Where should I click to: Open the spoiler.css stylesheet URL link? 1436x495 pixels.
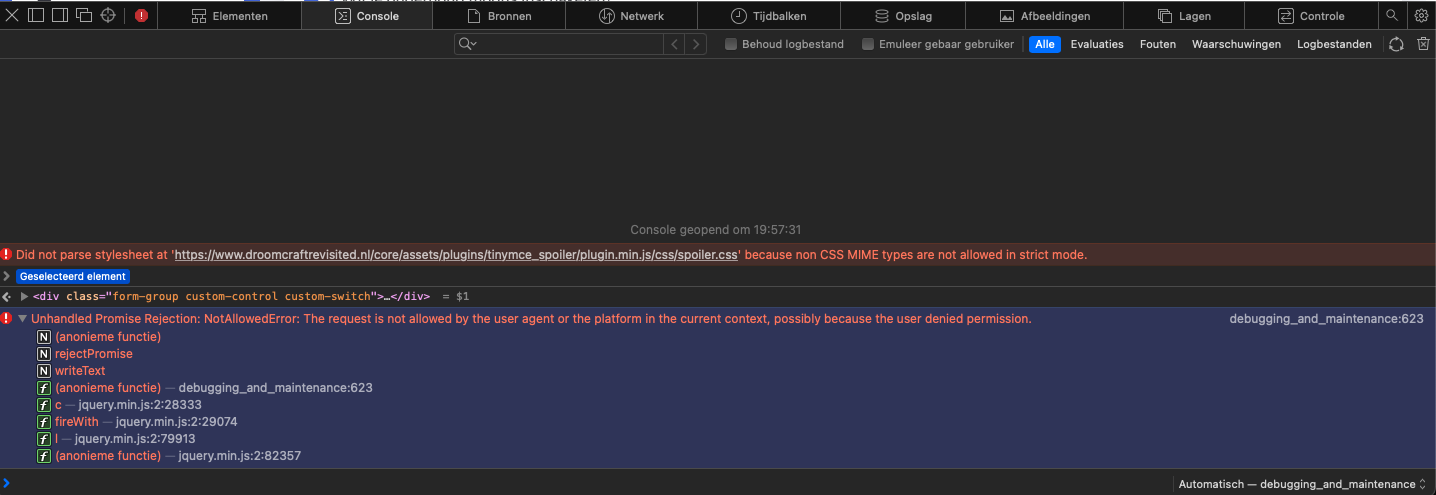457,255
